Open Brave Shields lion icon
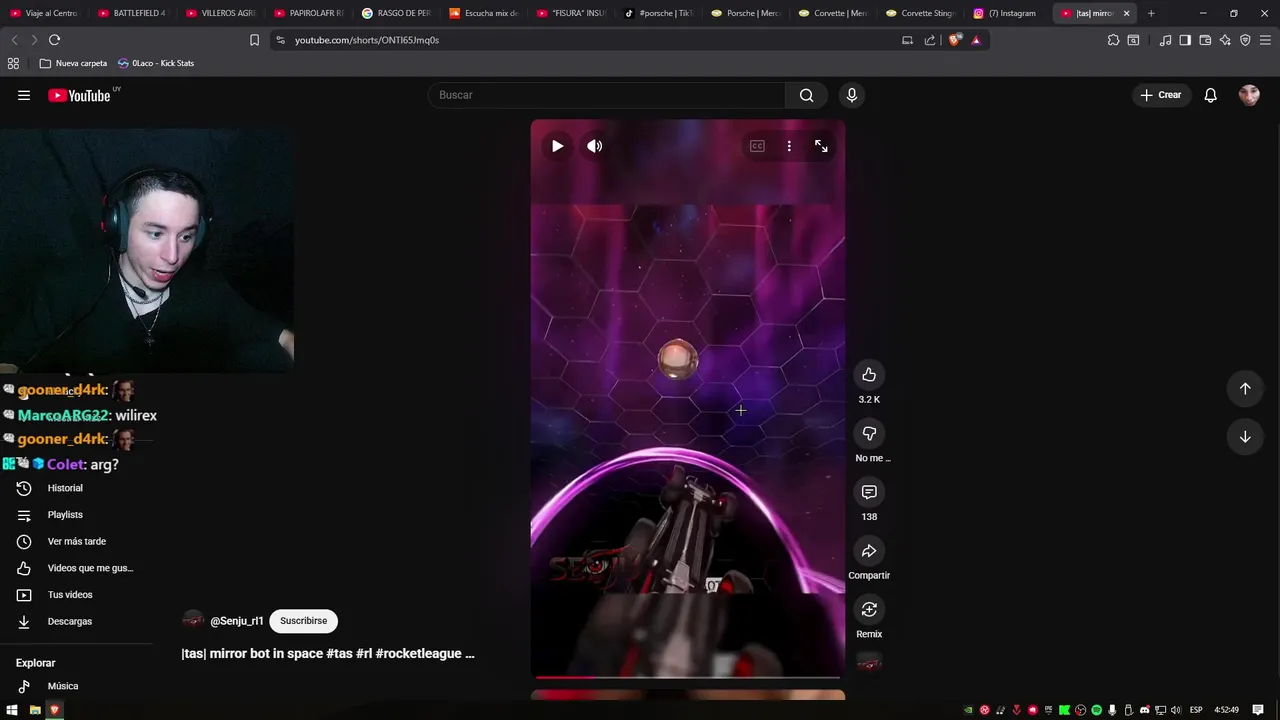The width and height of the screenshot is (1280, 720). pos(954,40)
